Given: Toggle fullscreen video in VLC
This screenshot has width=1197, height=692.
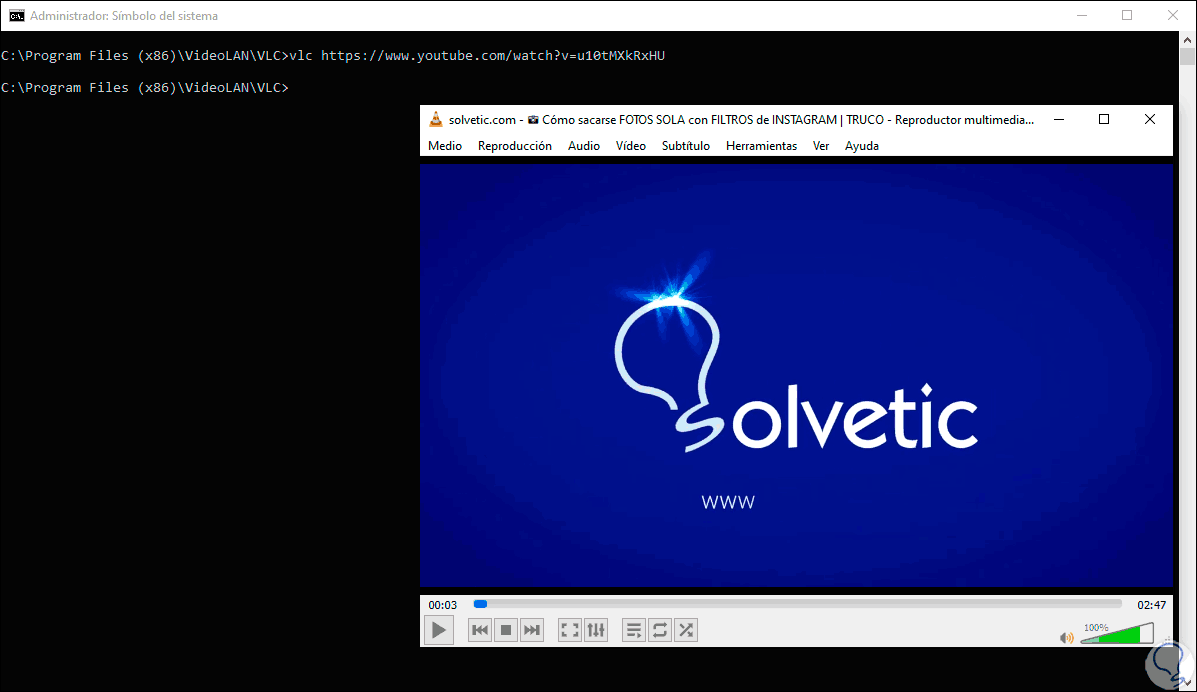Looking at the screenshot, I should (x=570, y=630).
